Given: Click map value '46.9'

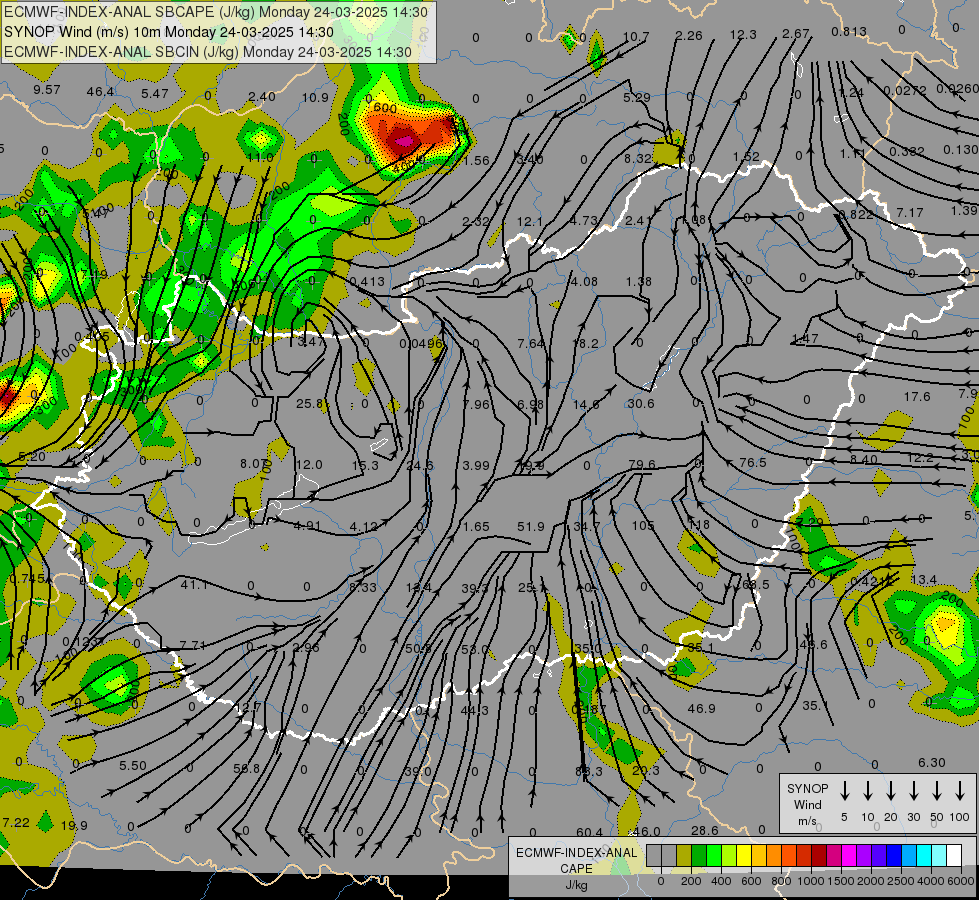Looking at the screenshot, I should 701,708.
